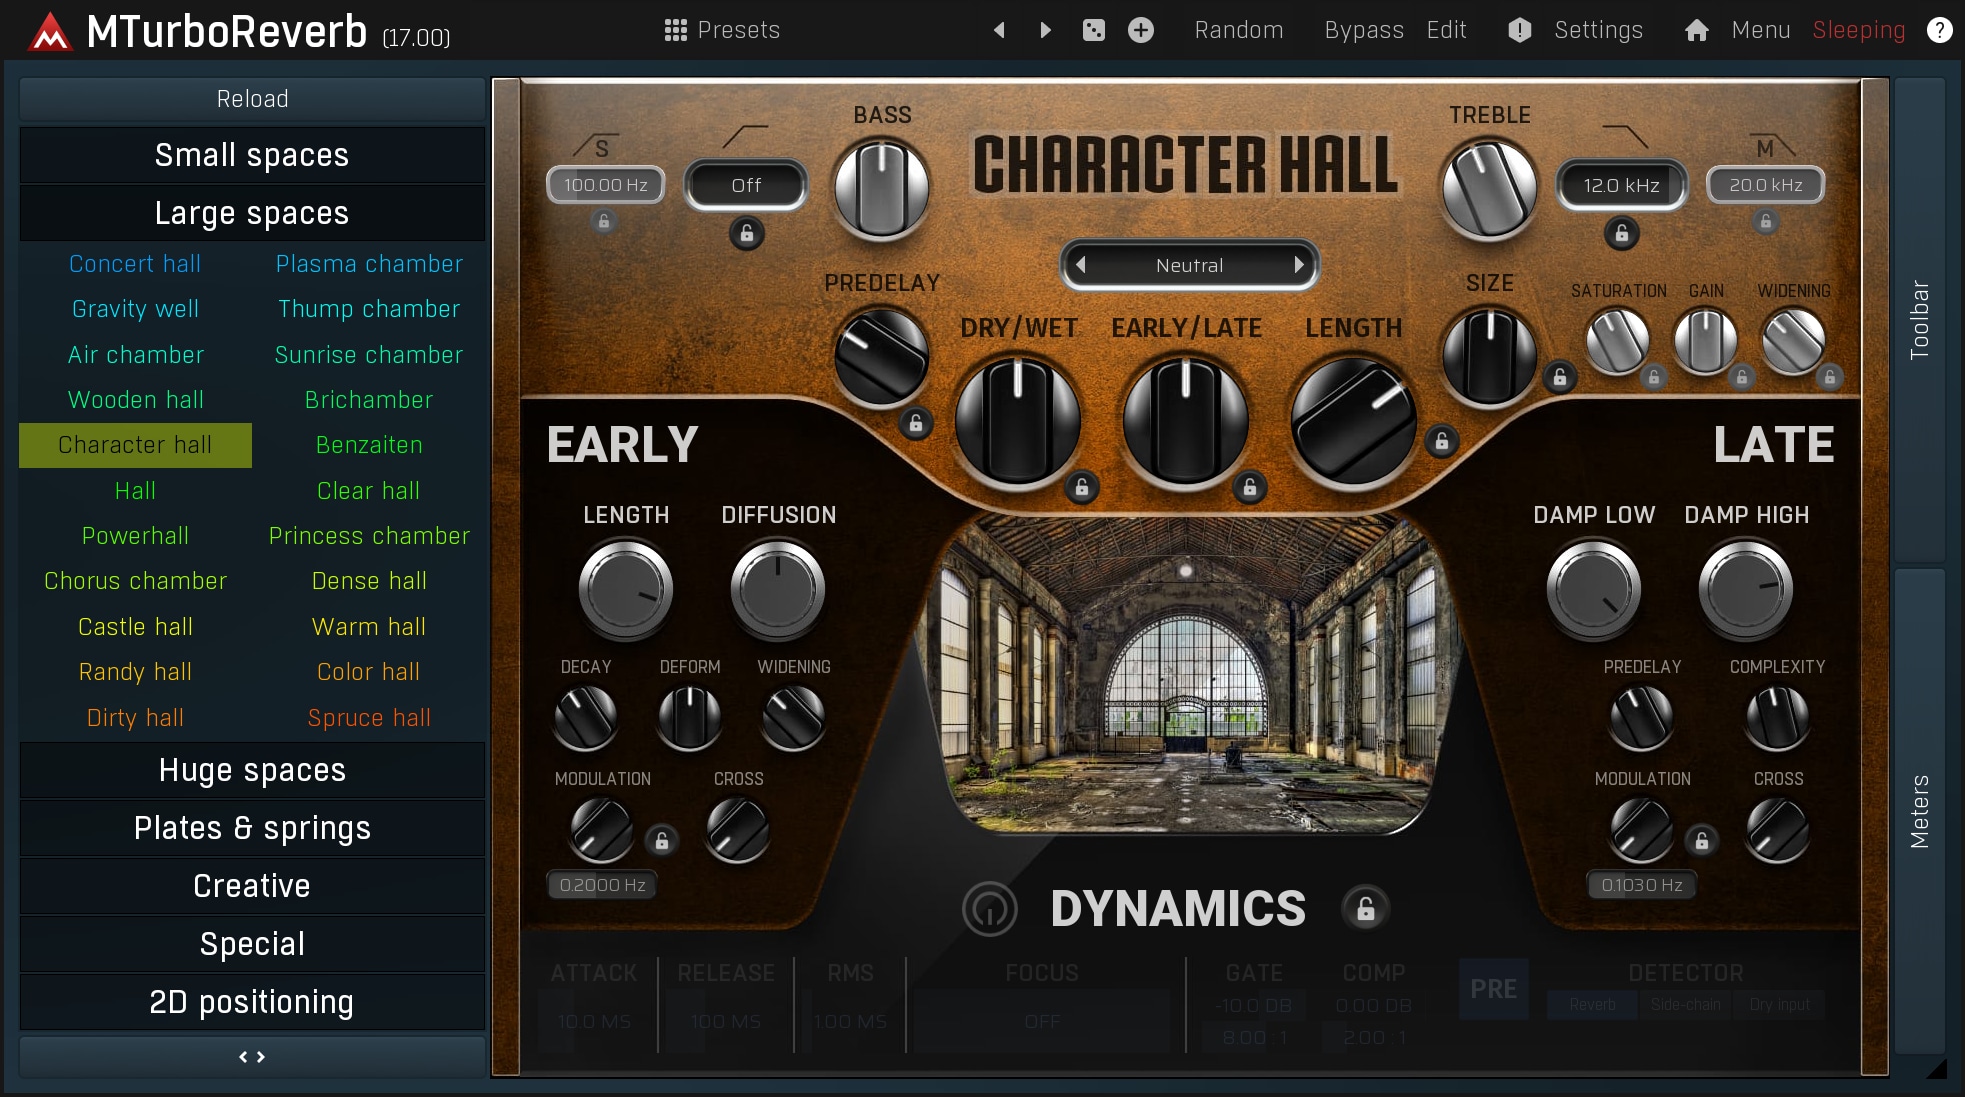Go to previous preset arrow
The height and width of the screenshot is (1097, 1965).
(x=999, y=30)
